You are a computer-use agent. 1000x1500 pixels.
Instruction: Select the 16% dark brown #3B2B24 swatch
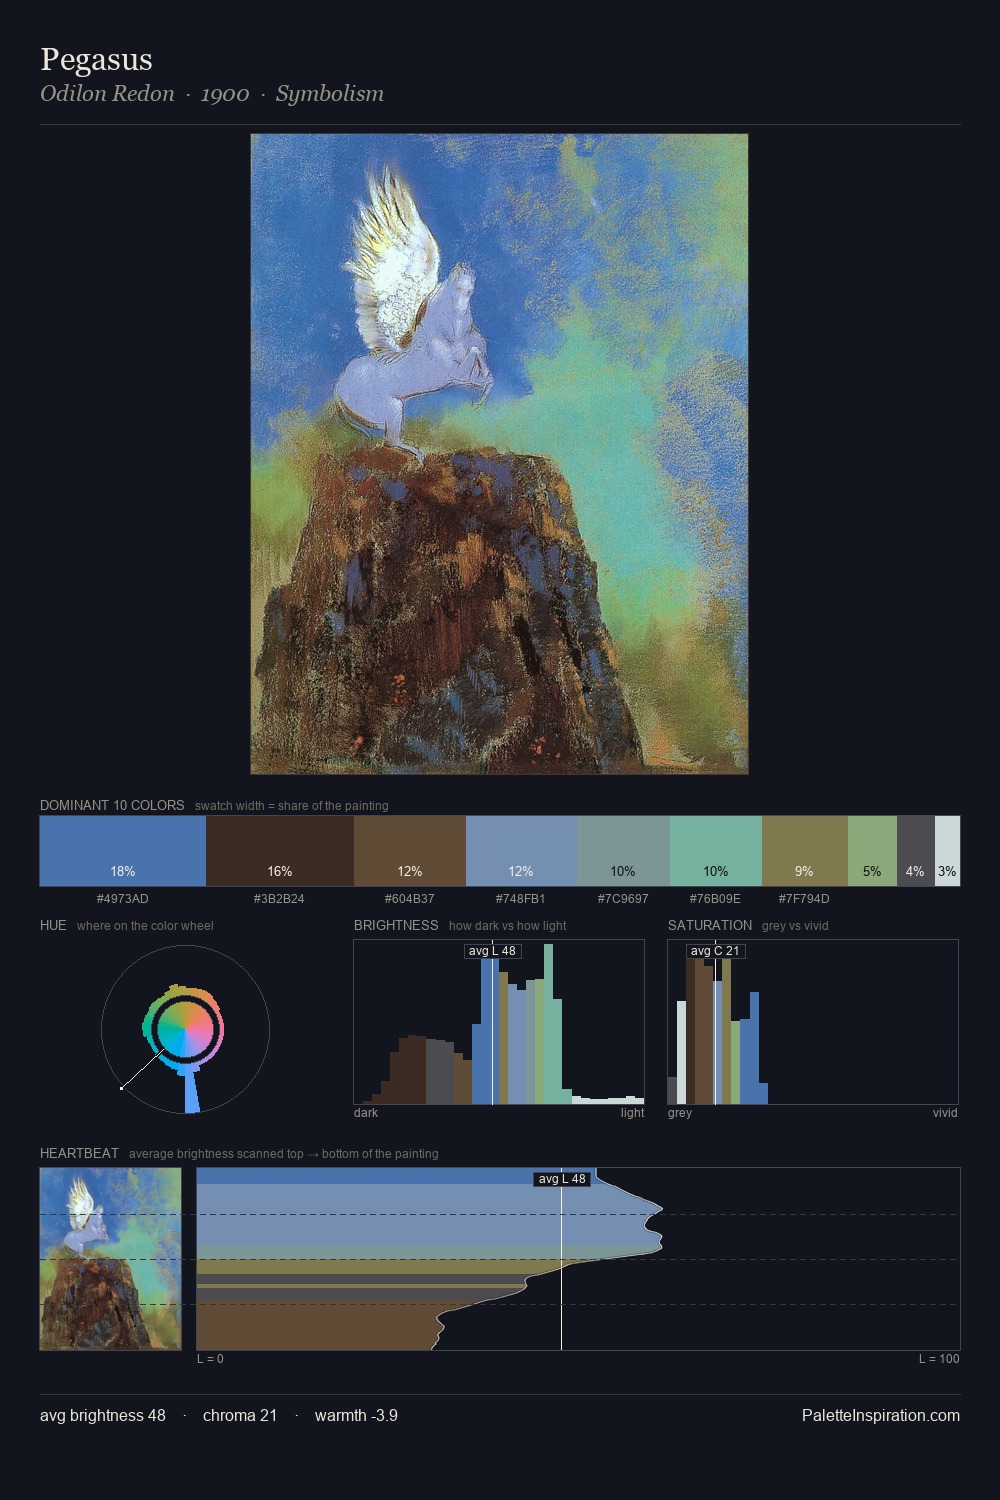(280, 851)
